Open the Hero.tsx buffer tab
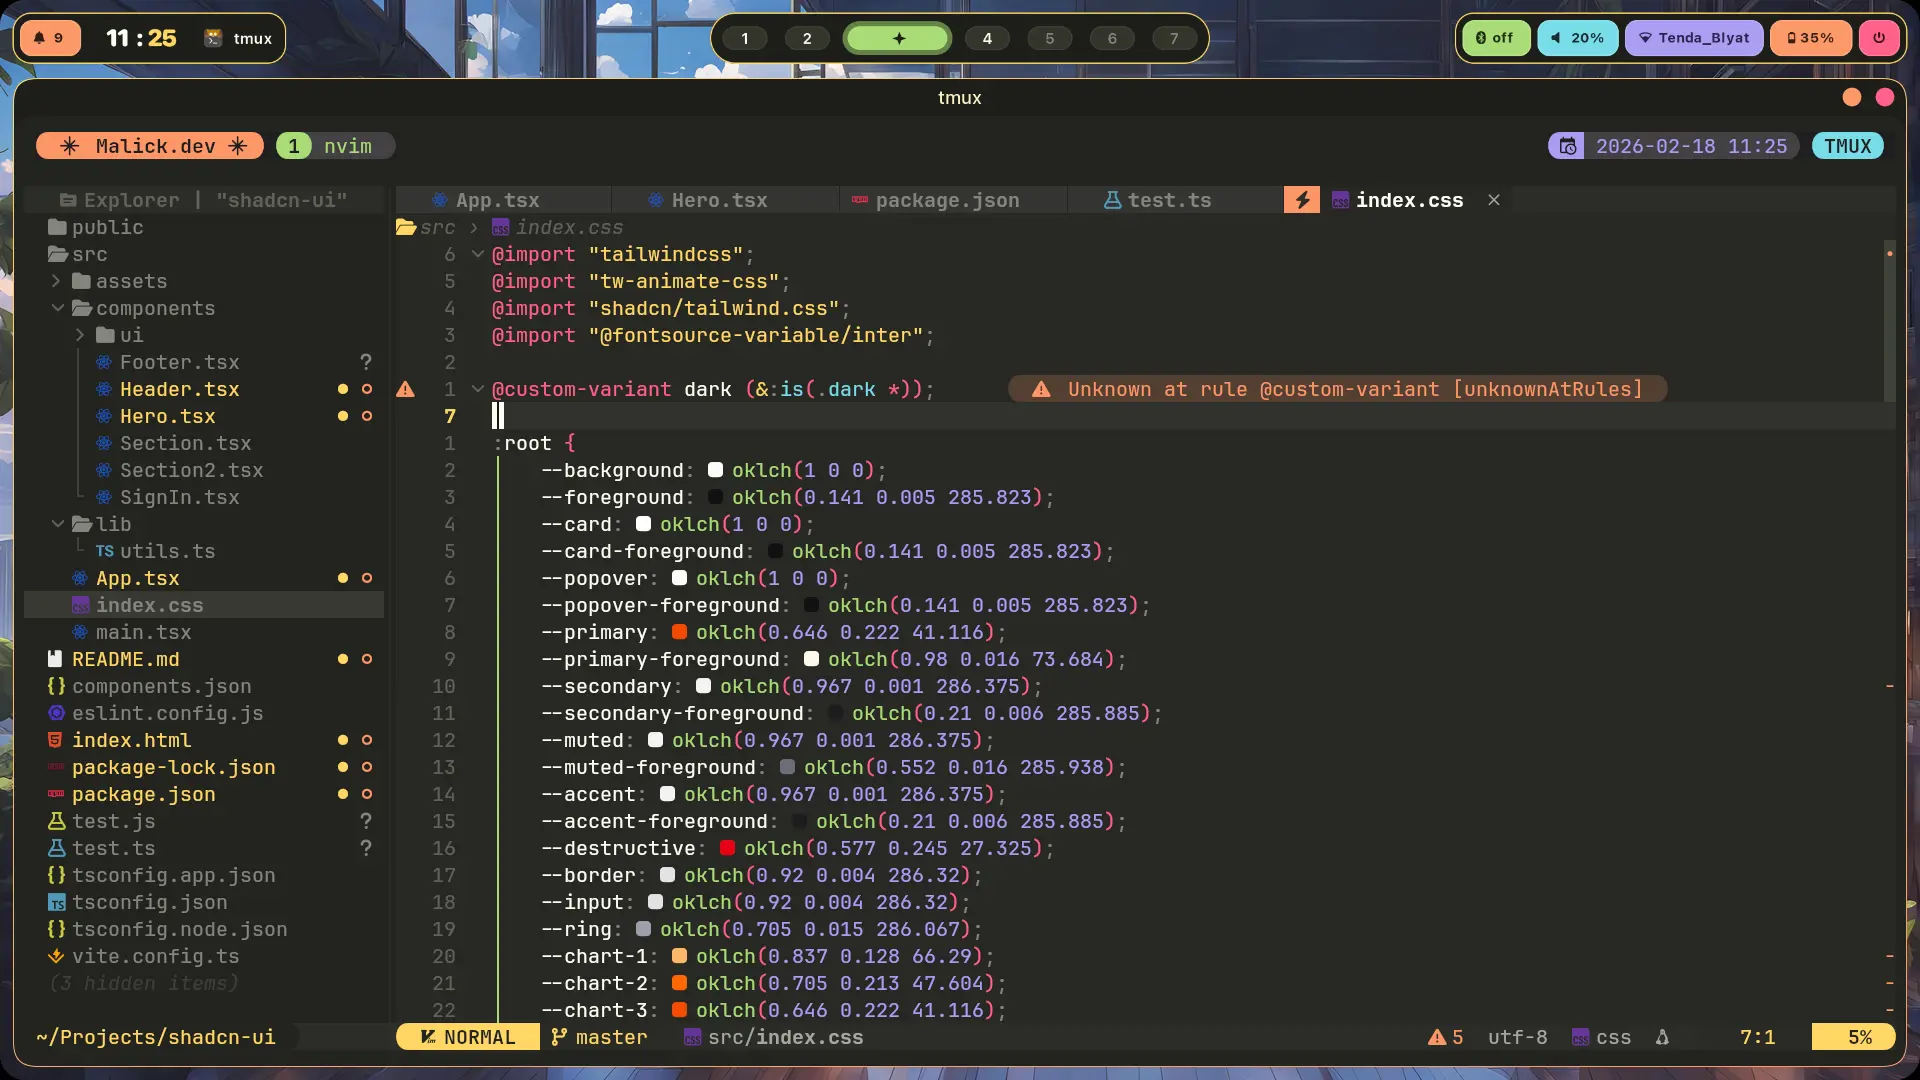 click(719, 200)
